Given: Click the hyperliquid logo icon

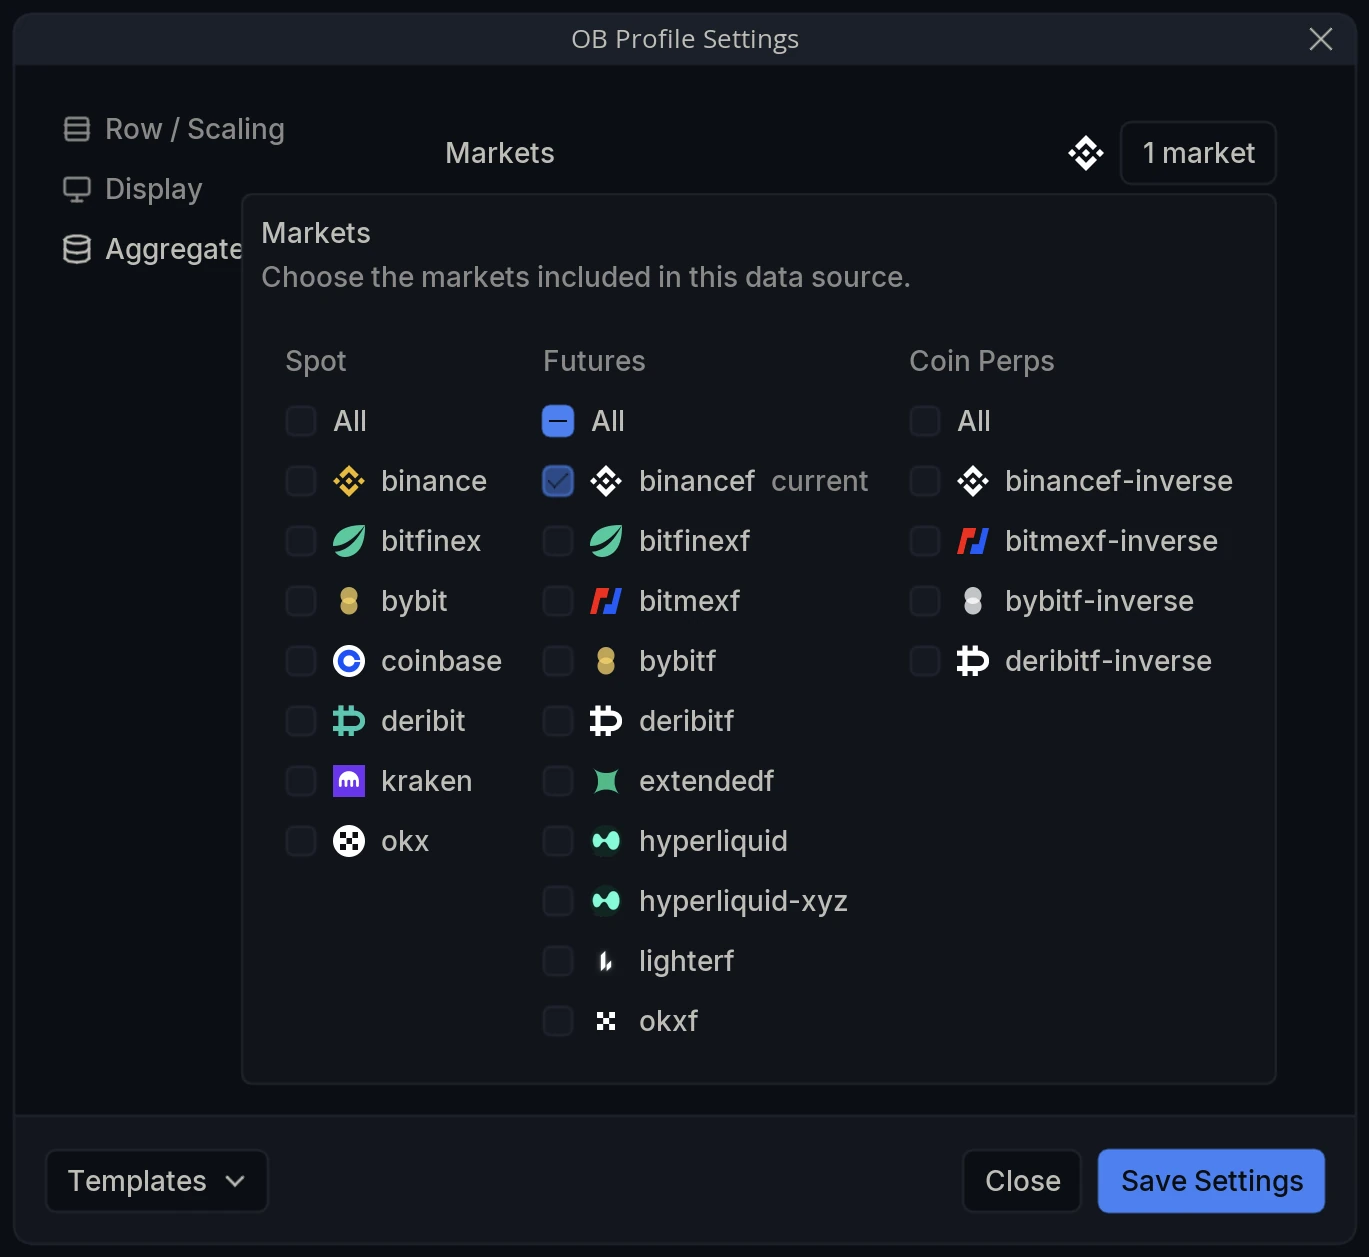Looking at the screenshot, I should [x=606, y=841].
